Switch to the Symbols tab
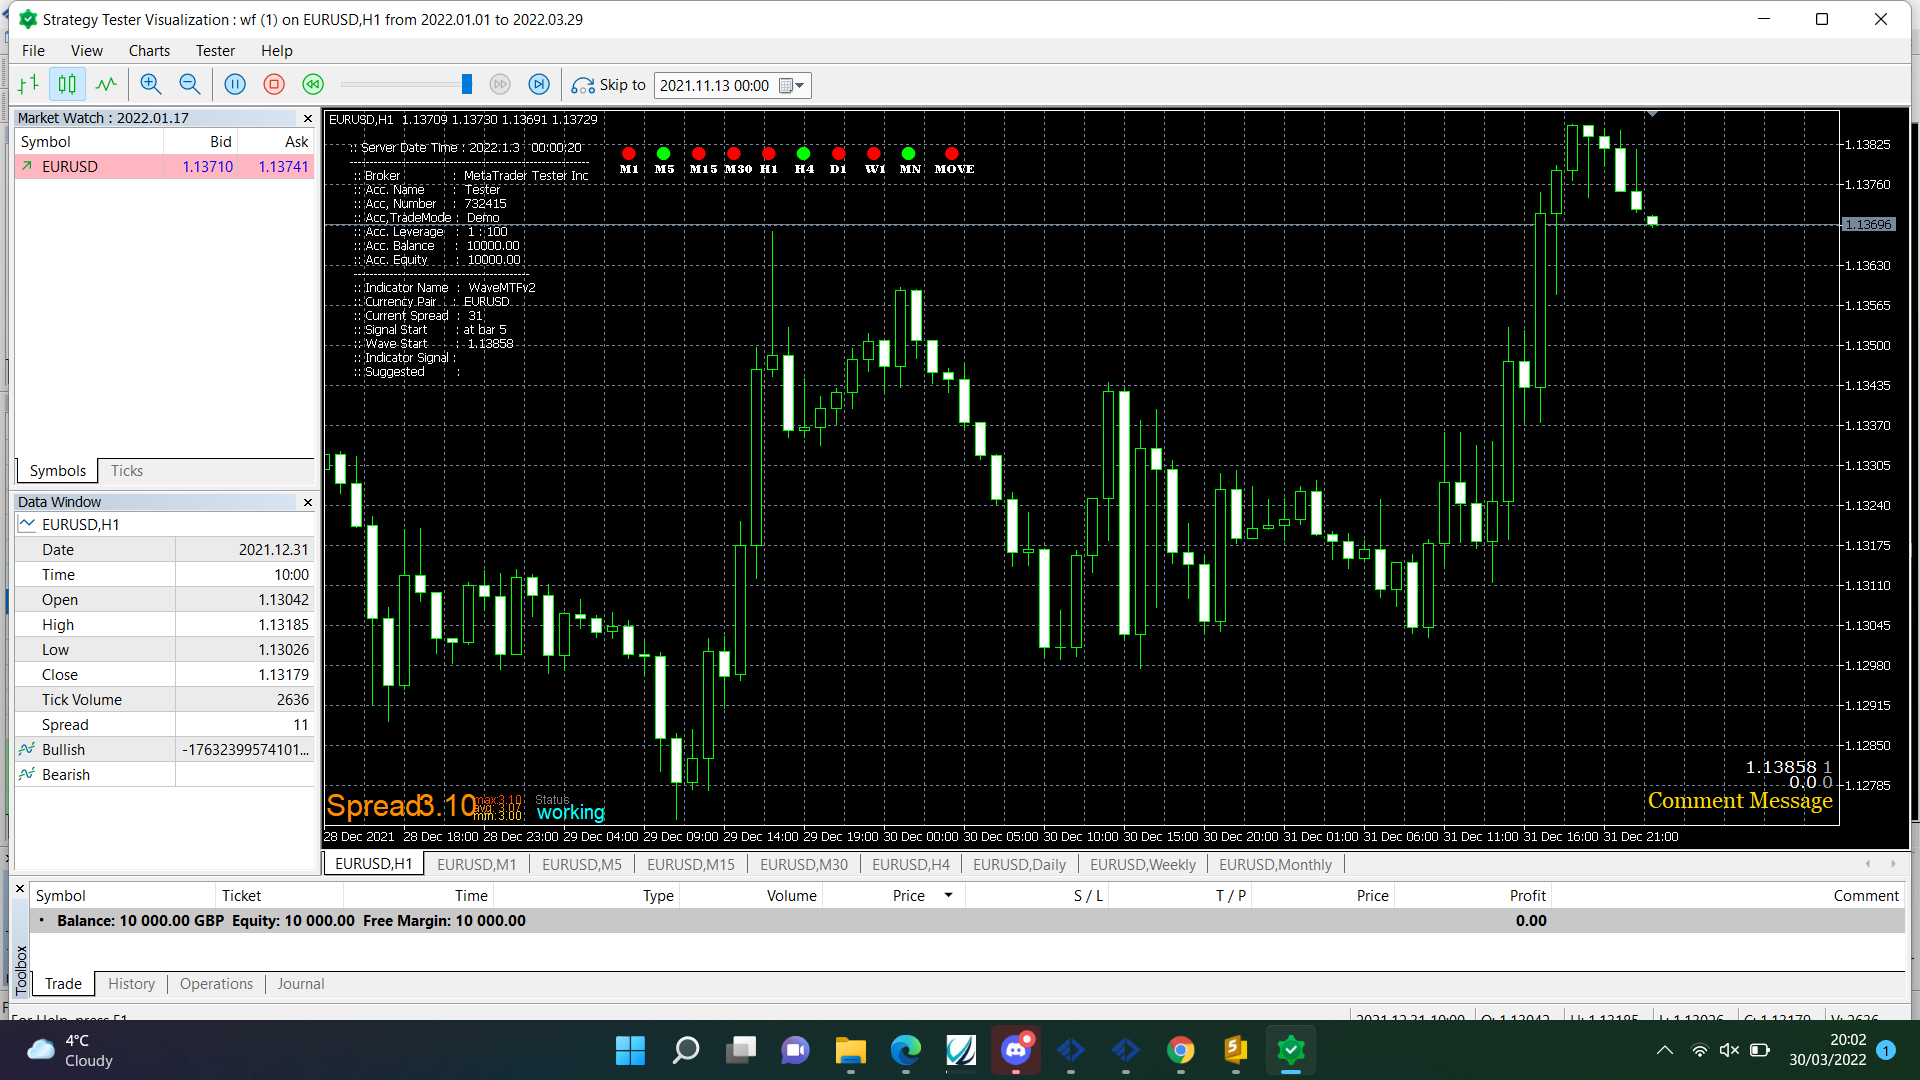The height and width of the screenshot is (1080, 1920). (57, 471)
